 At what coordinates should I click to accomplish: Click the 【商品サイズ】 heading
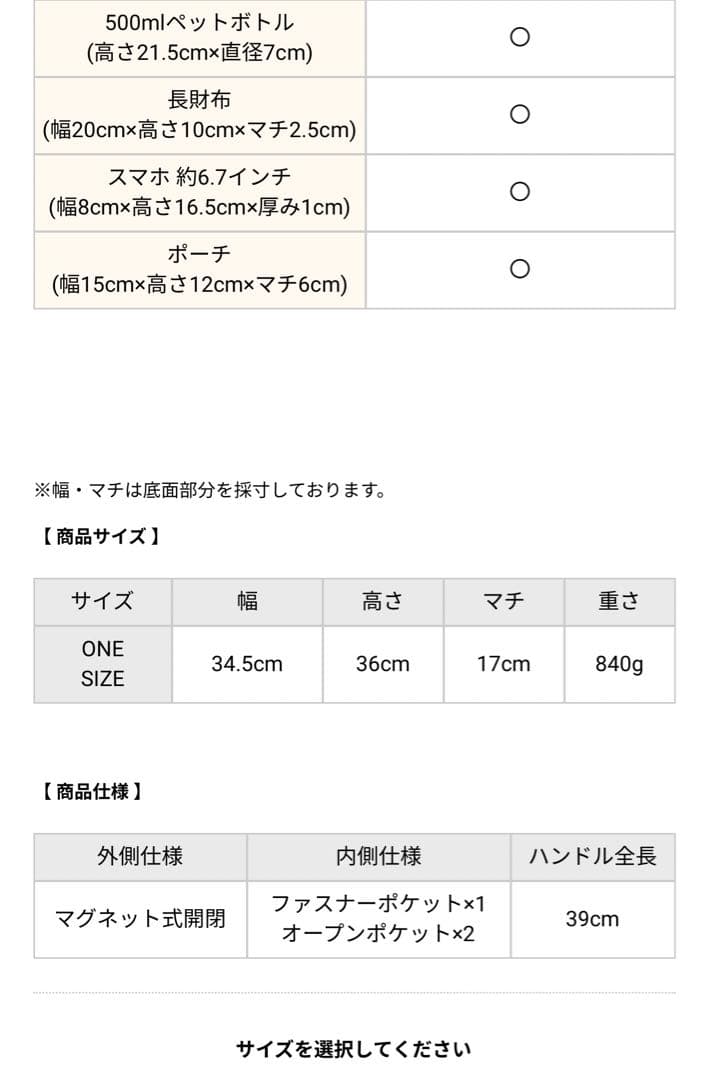click(100, 536)
